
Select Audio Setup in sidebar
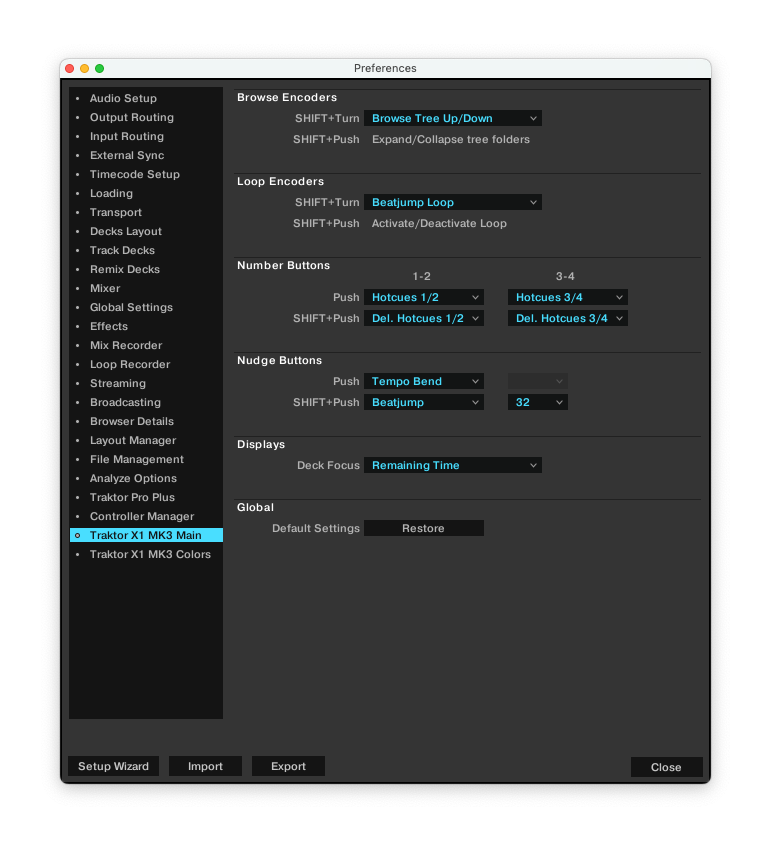click(123, 98)
